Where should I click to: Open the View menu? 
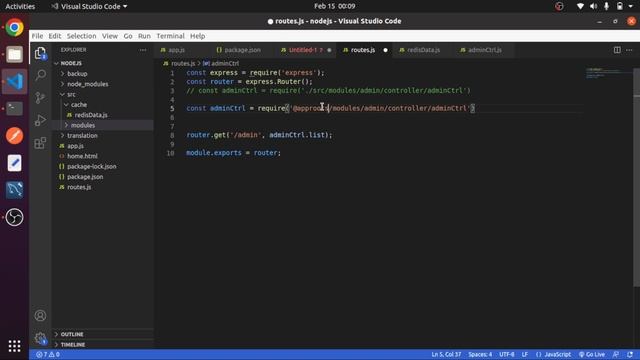click(x=110, y=36)
